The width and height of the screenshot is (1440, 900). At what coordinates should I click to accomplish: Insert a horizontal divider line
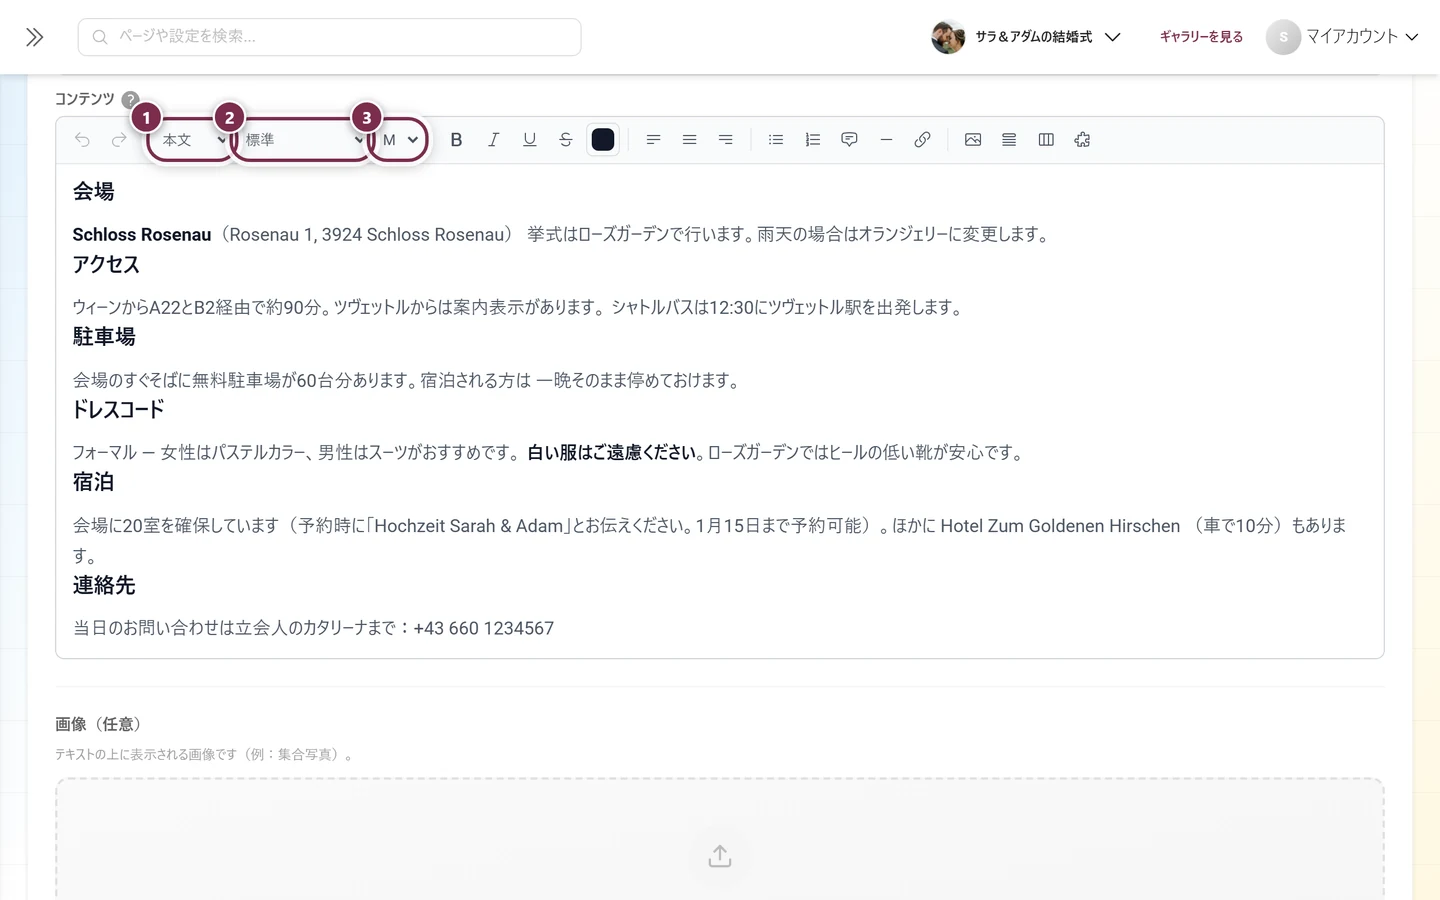(x=886, y=140)
